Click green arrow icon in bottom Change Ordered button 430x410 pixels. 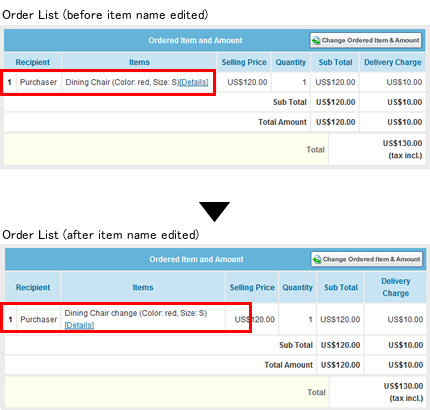coord(317,259)
